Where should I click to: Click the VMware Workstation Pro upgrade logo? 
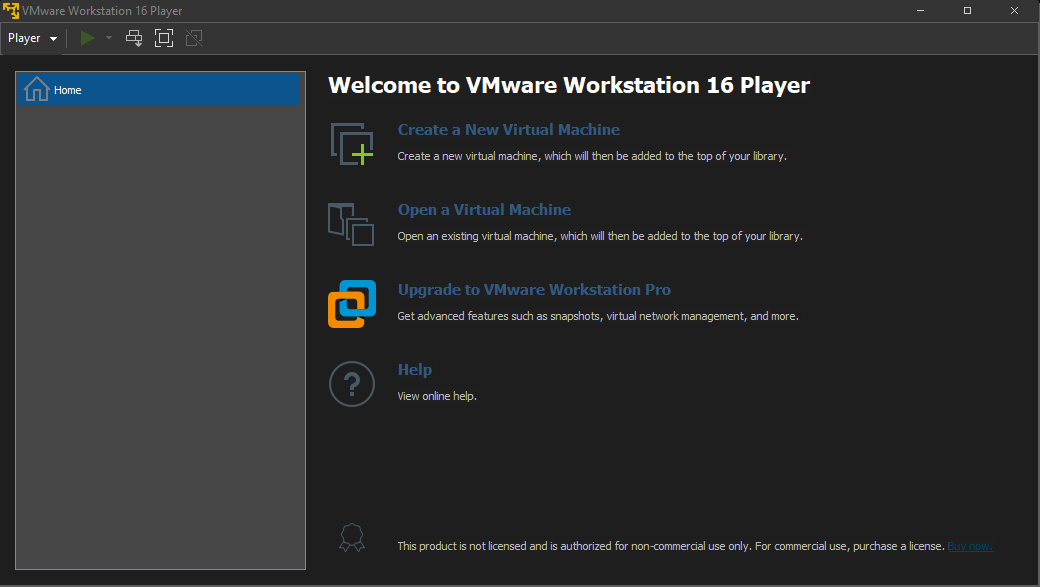click(x=351, y=303)
